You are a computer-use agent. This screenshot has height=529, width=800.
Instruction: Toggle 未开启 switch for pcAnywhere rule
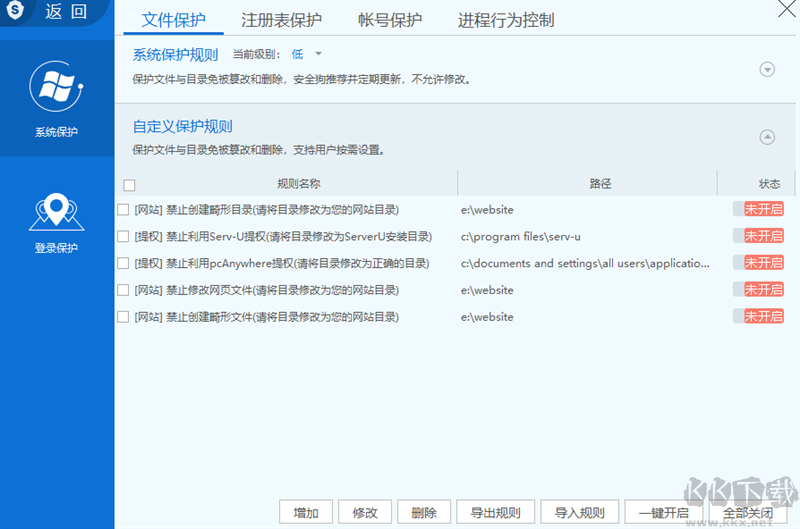758,263
